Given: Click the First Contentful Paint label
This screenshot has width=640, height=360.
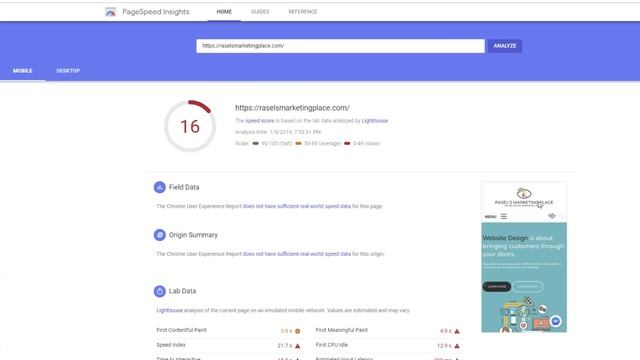Looking at the screenshot, I should click(x=182, y=330).
